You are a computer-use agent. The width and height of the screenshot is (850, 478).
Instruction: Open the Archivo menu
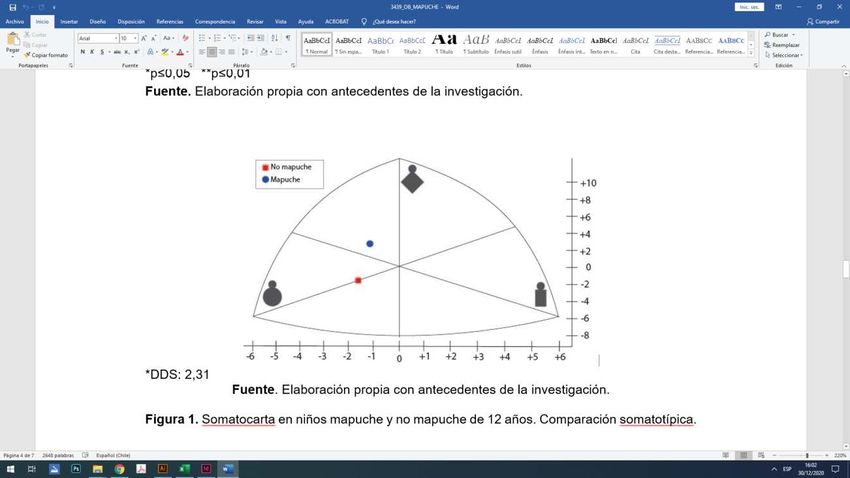click(15, 22)
